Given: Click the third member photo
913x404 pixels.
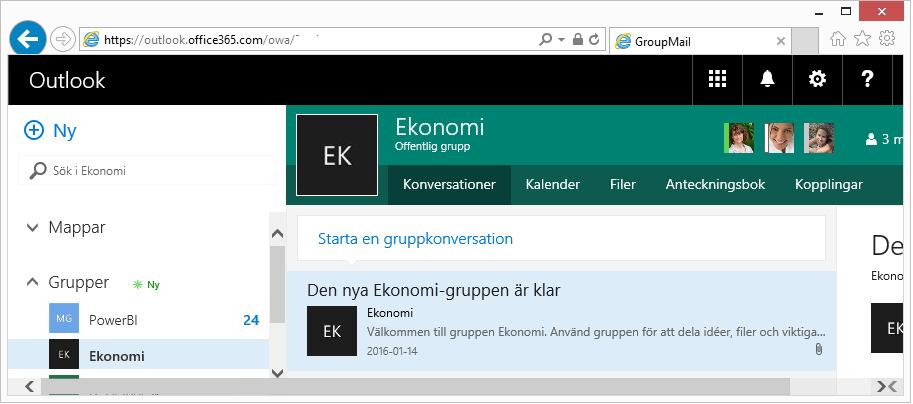Looking at the screenshot, I should click(819, 138).
